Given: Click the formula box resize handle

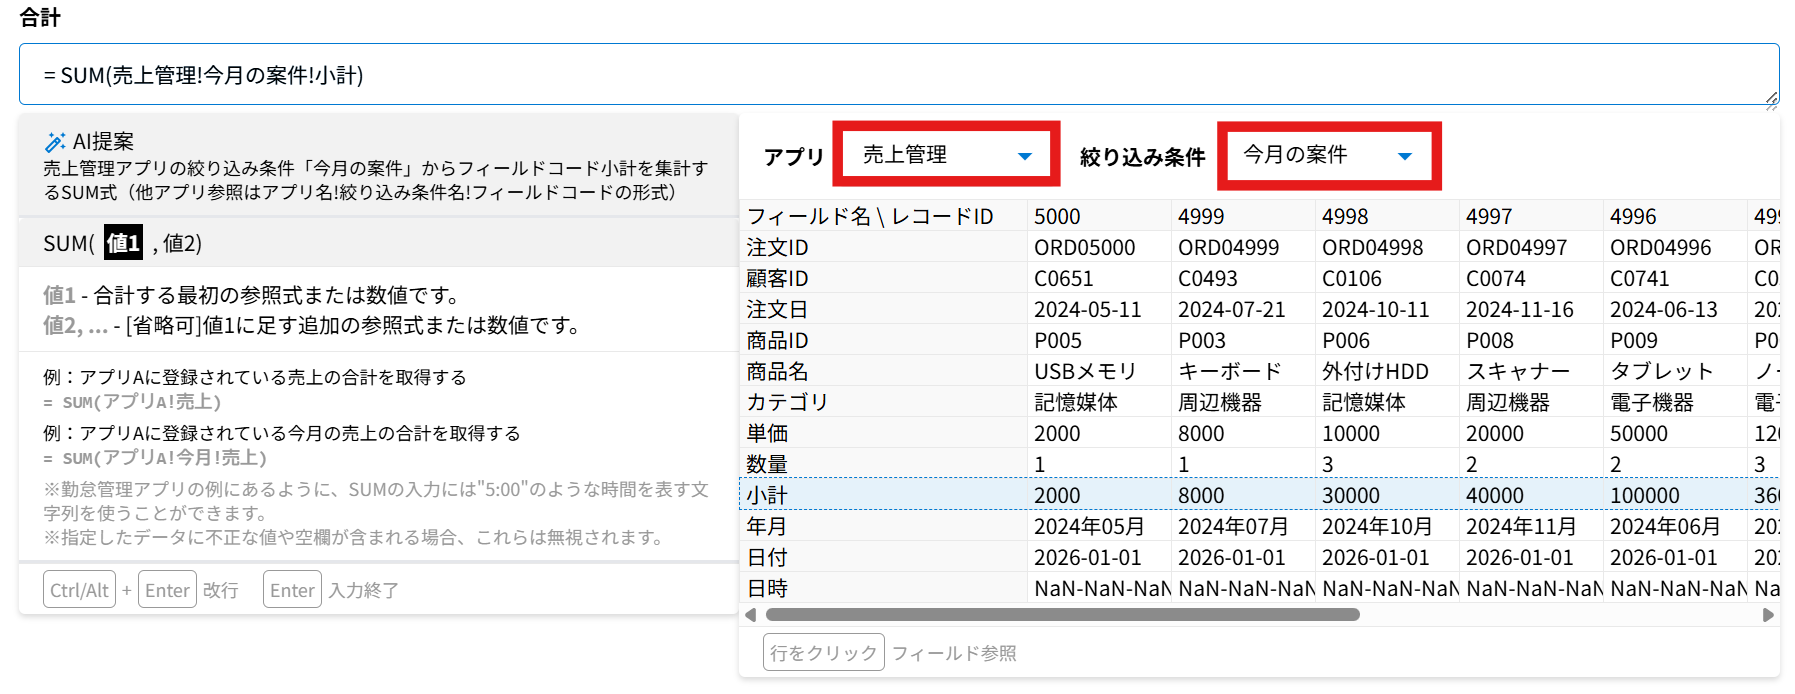Looking at the screenshot, I should tap(1771, 98).
